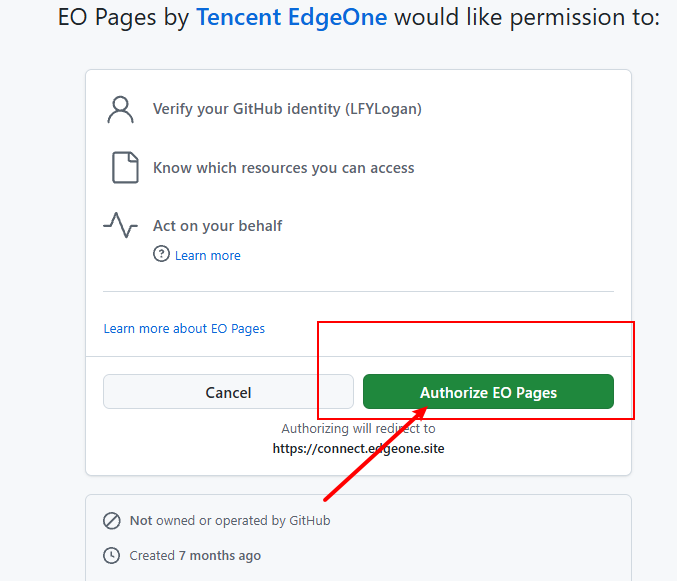The width and height of the screenshot is (677, 581).
Task: Click the Authorizing will redirect to text
Action: tap(358, 429)
